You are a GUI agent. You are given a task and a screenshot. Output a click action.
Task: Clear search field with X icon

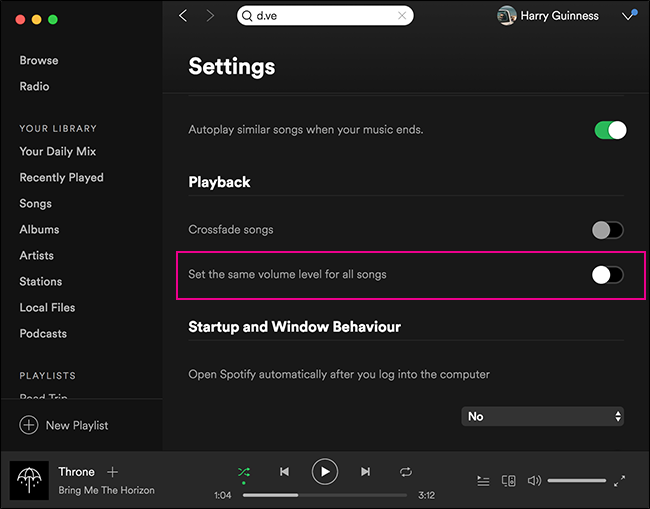402,16
